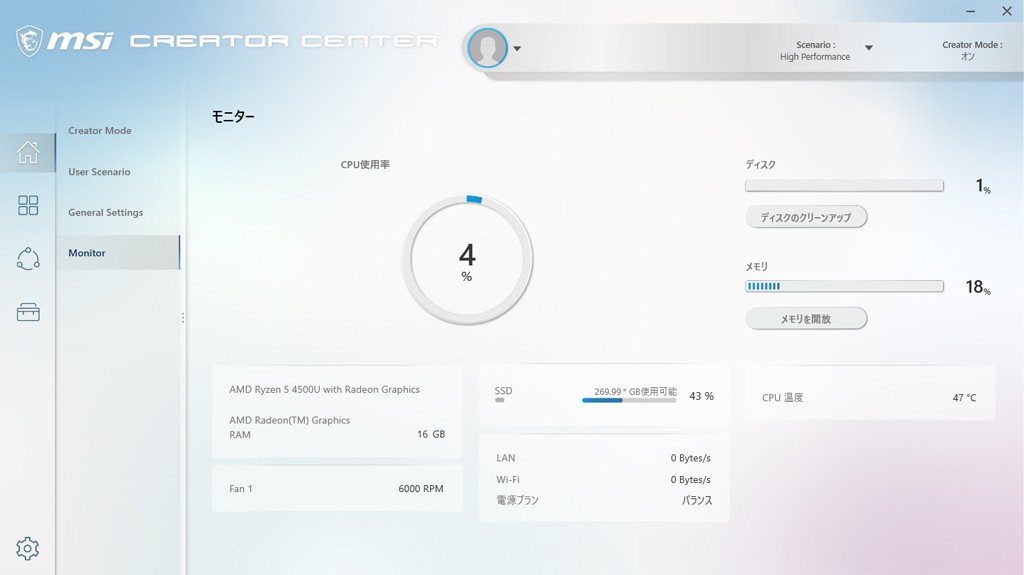Click the メモリ label
This screenshot has width=1024, height=575.
point(756,267)
